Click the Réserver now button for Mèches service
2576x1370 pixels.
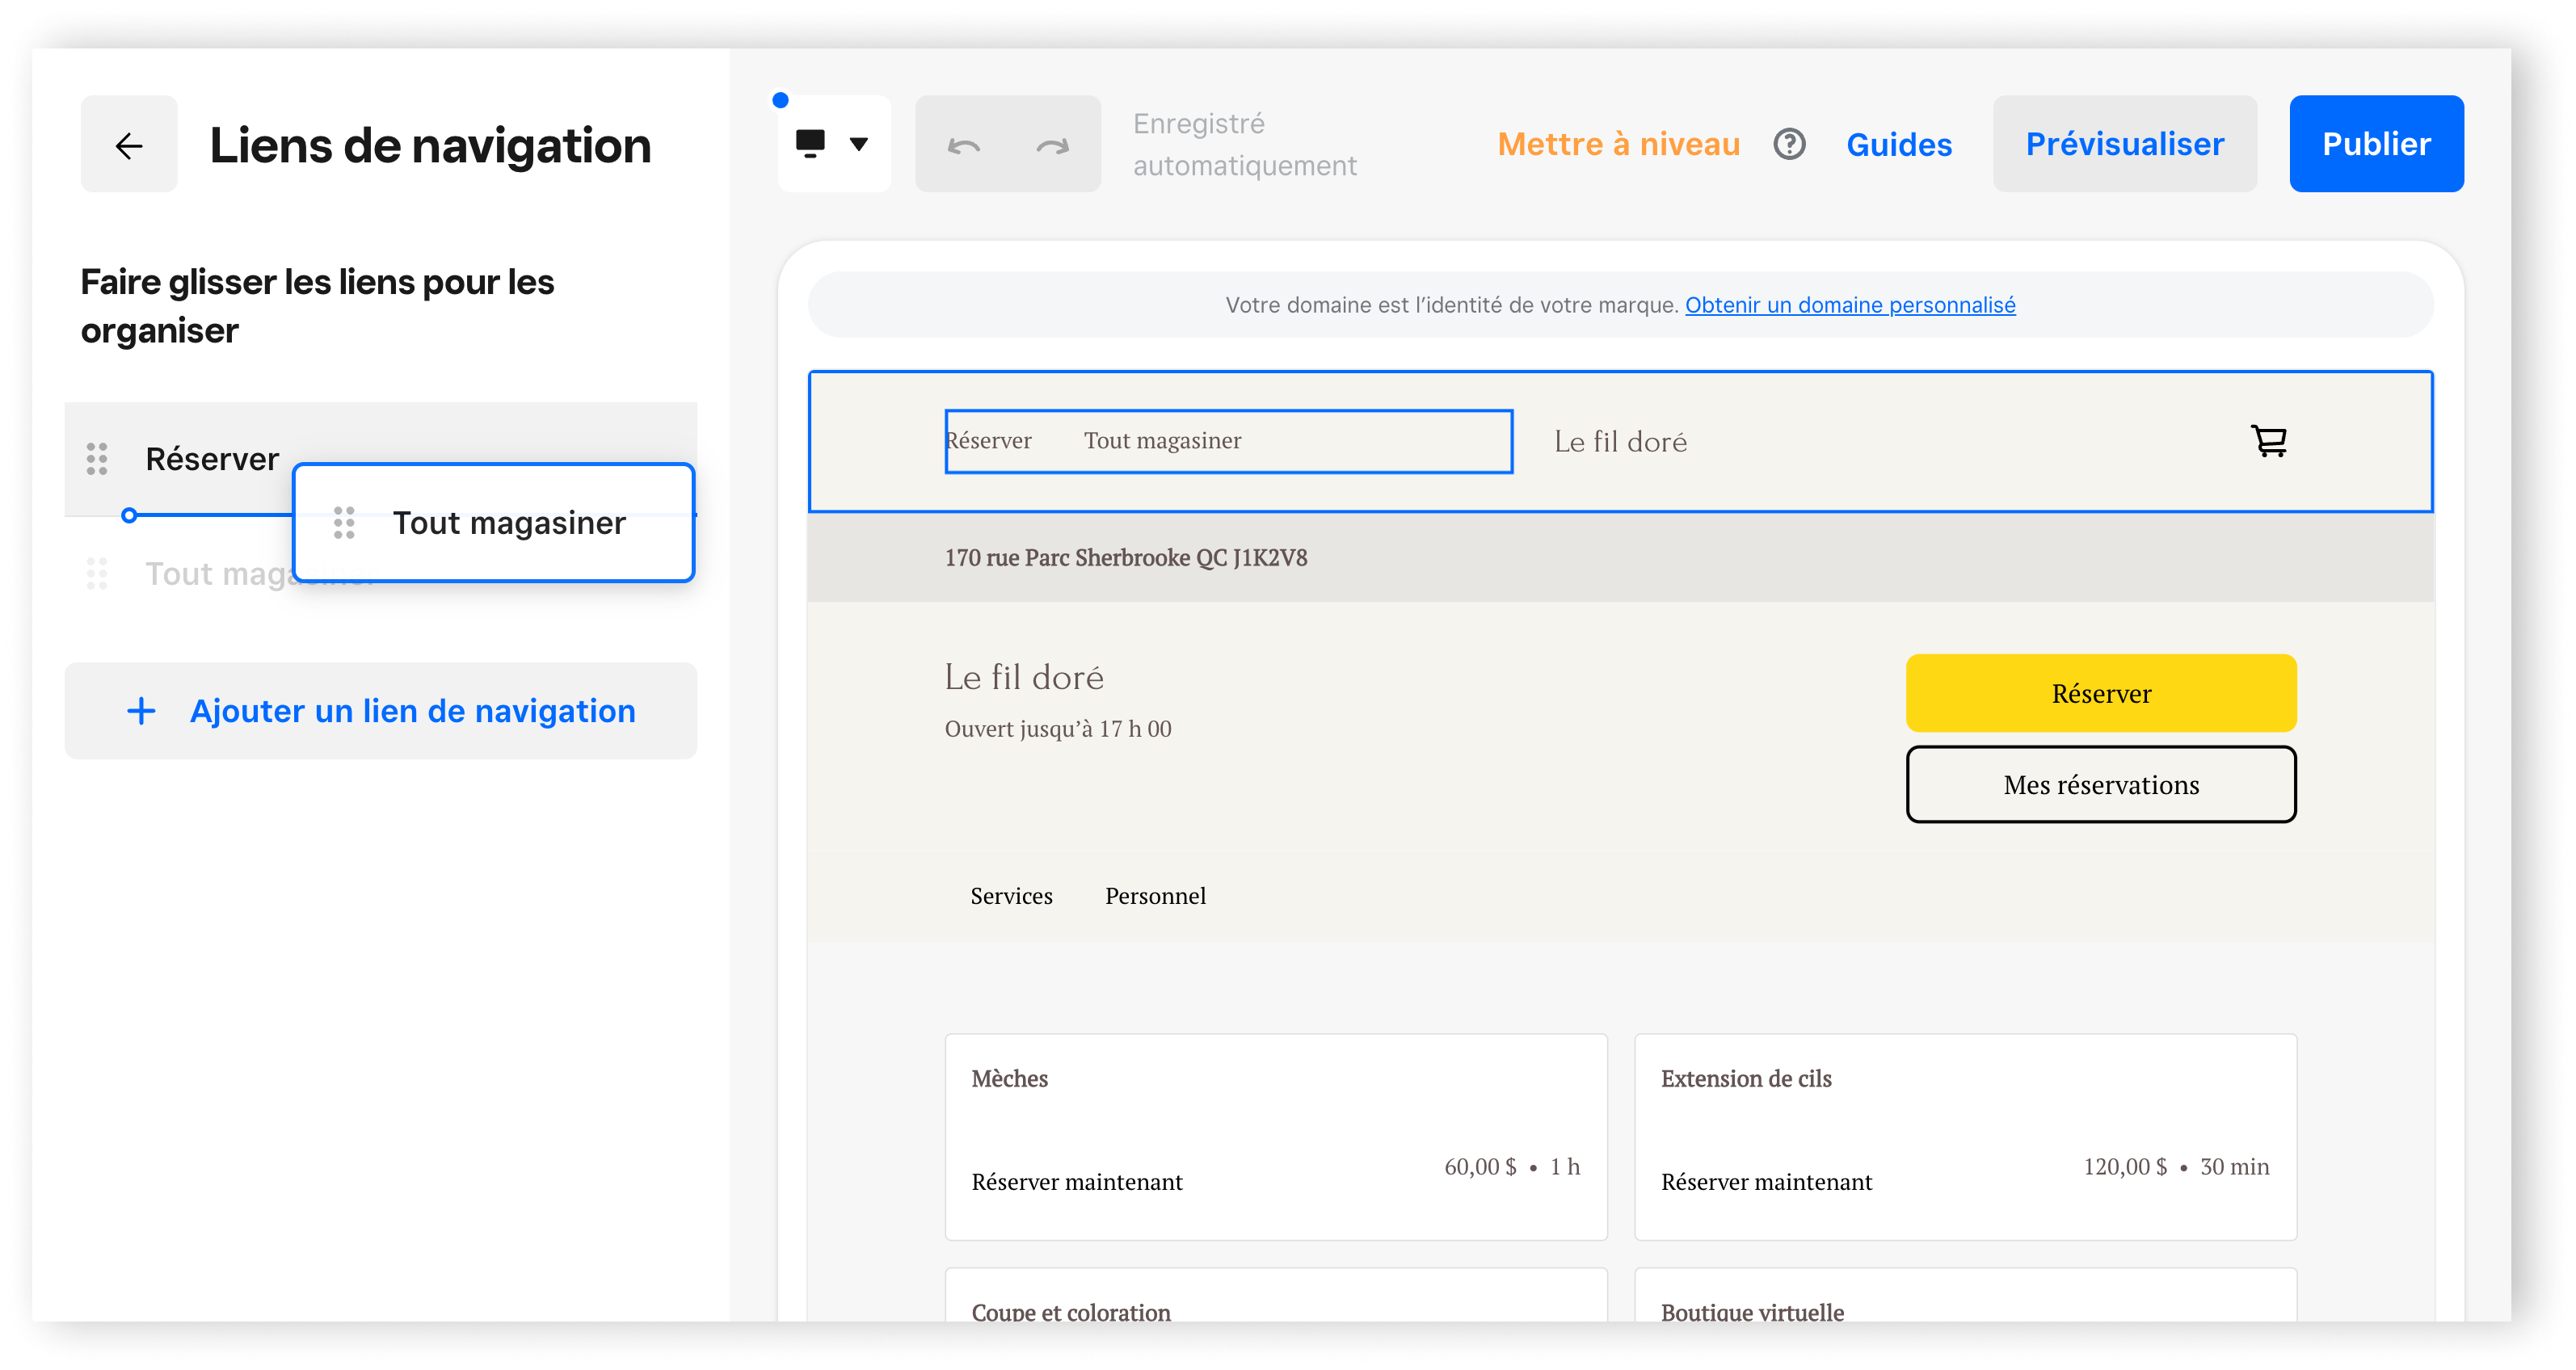point(1077,1183)
